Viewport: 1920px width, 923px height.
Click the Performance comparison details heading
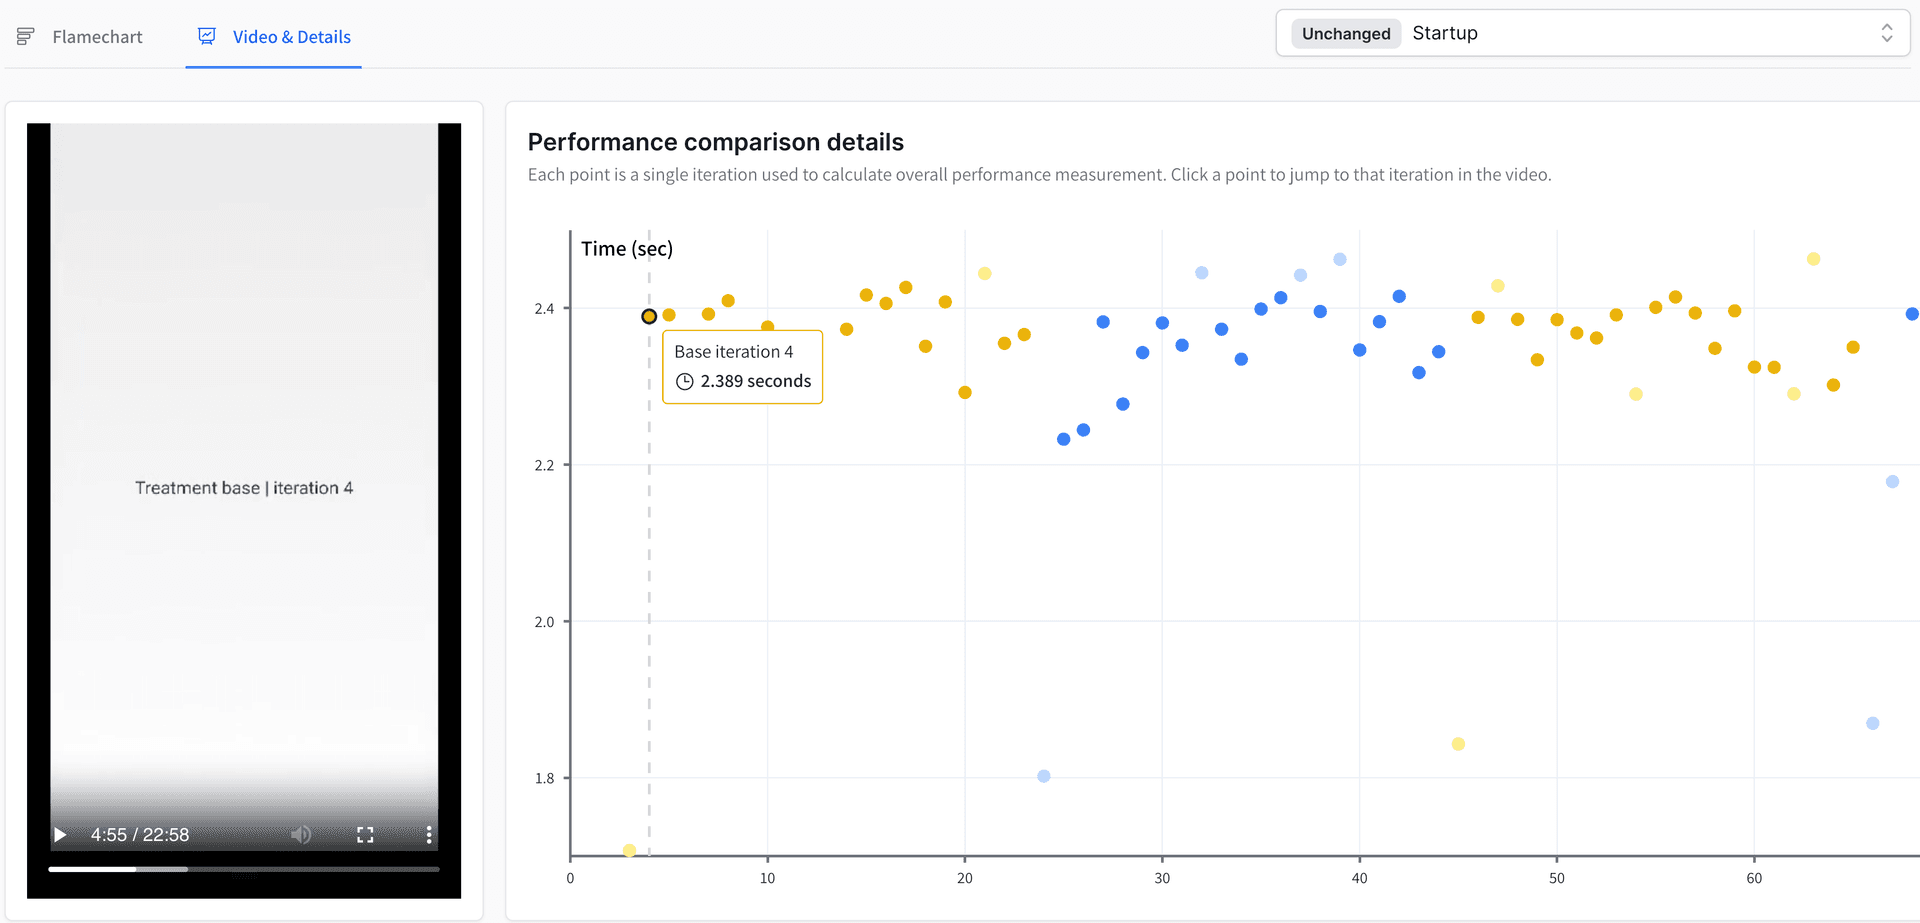[716, 142]
